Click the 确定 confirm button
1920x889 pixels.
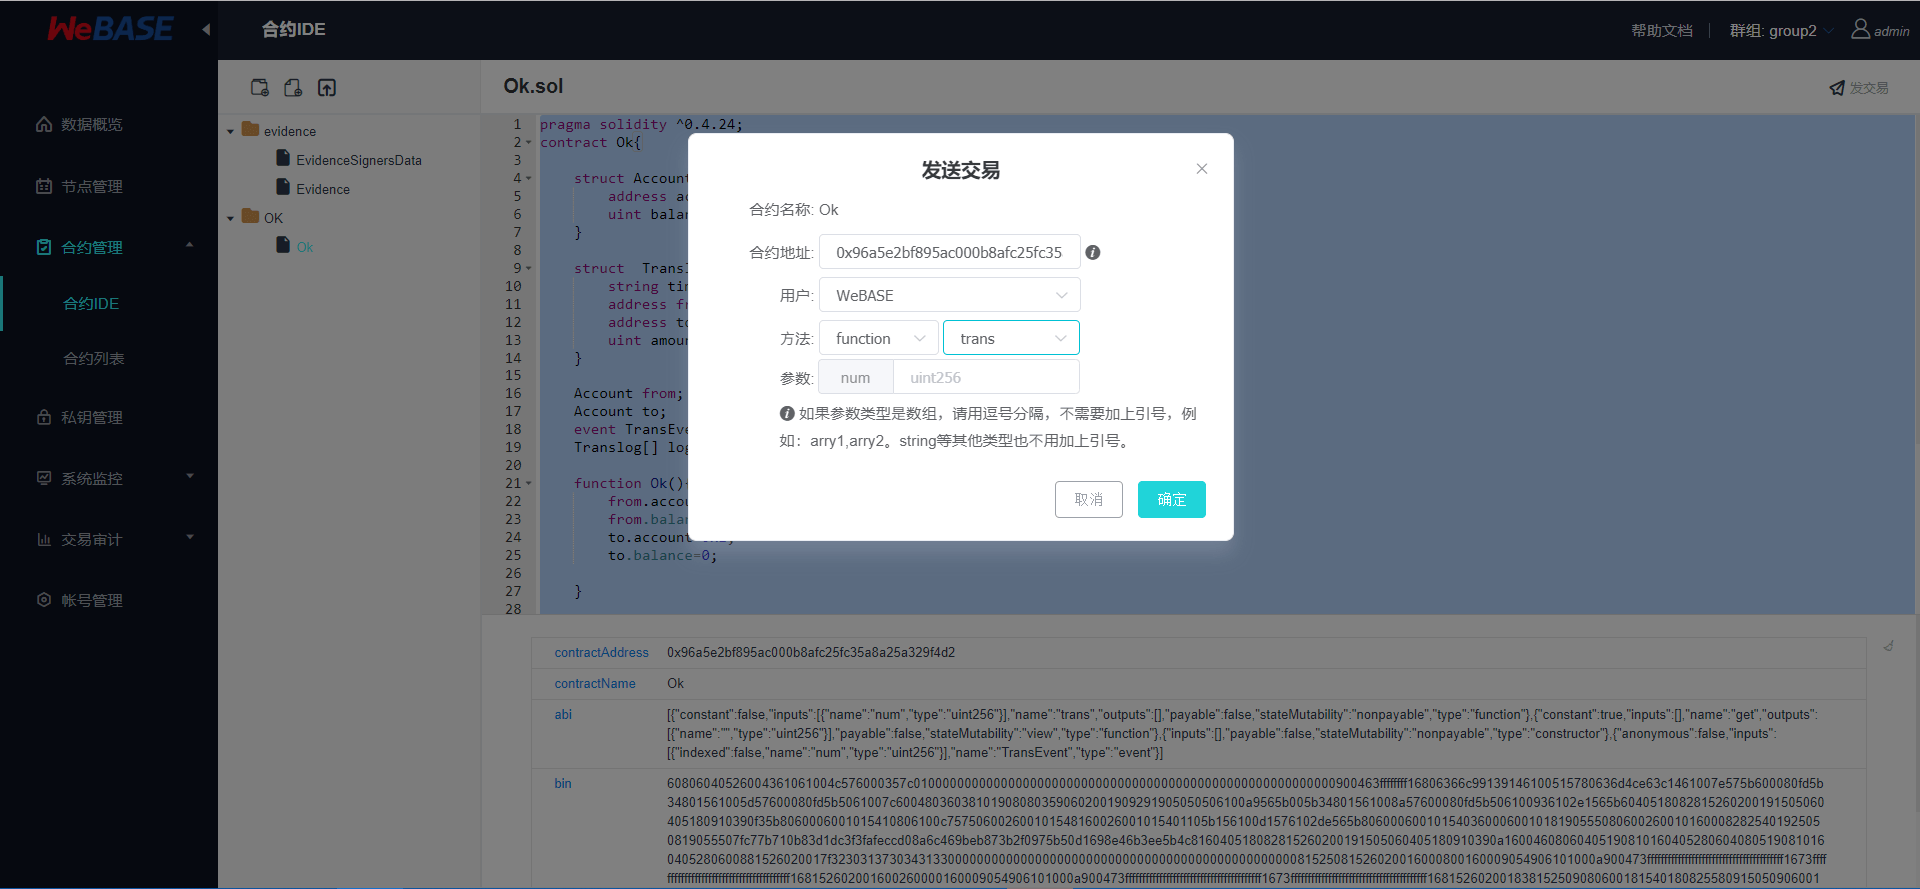click(x=1171, y=500)
